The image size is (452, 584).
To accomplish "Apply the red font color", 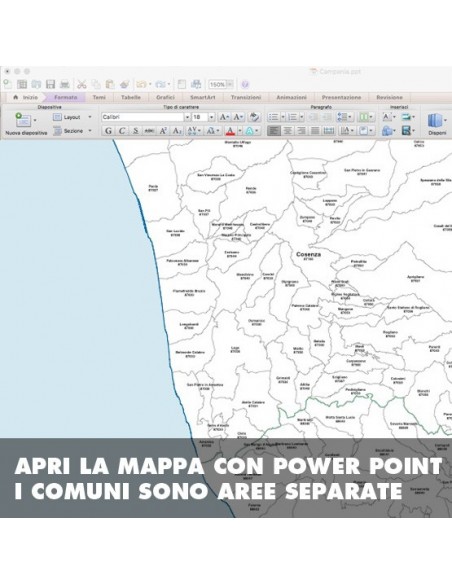I will pos(230,131).
